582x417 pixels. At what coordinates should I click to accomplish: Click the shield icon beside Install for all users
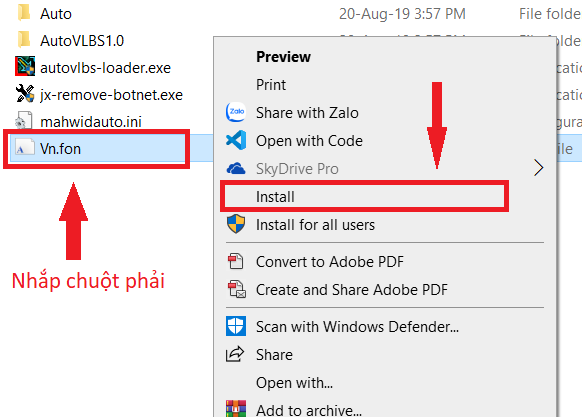[236, 224]
